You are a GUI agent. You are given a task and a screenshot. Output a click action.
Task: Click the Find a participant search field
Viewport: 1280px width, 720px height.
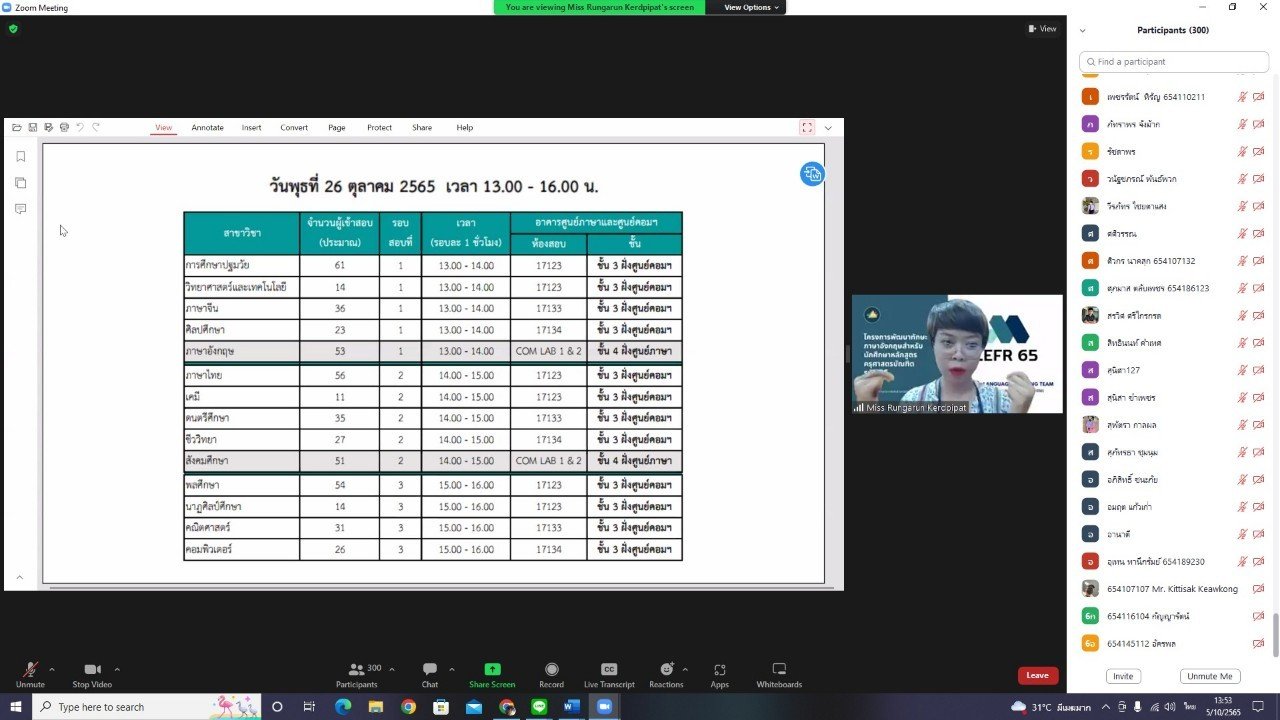1172,62
